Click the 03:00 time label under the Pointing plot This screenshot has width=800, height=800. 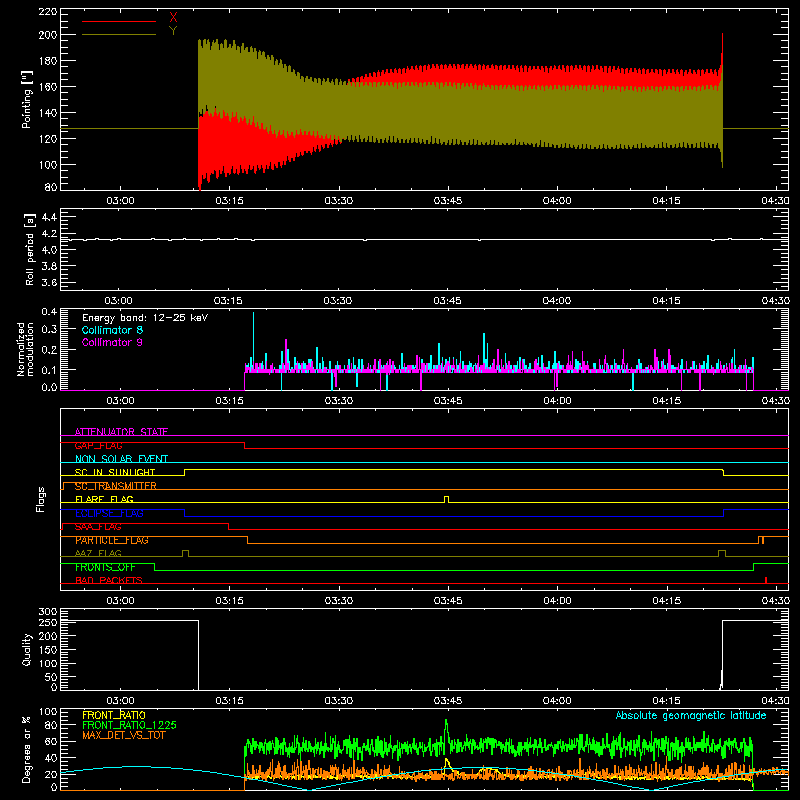point(120,201)
